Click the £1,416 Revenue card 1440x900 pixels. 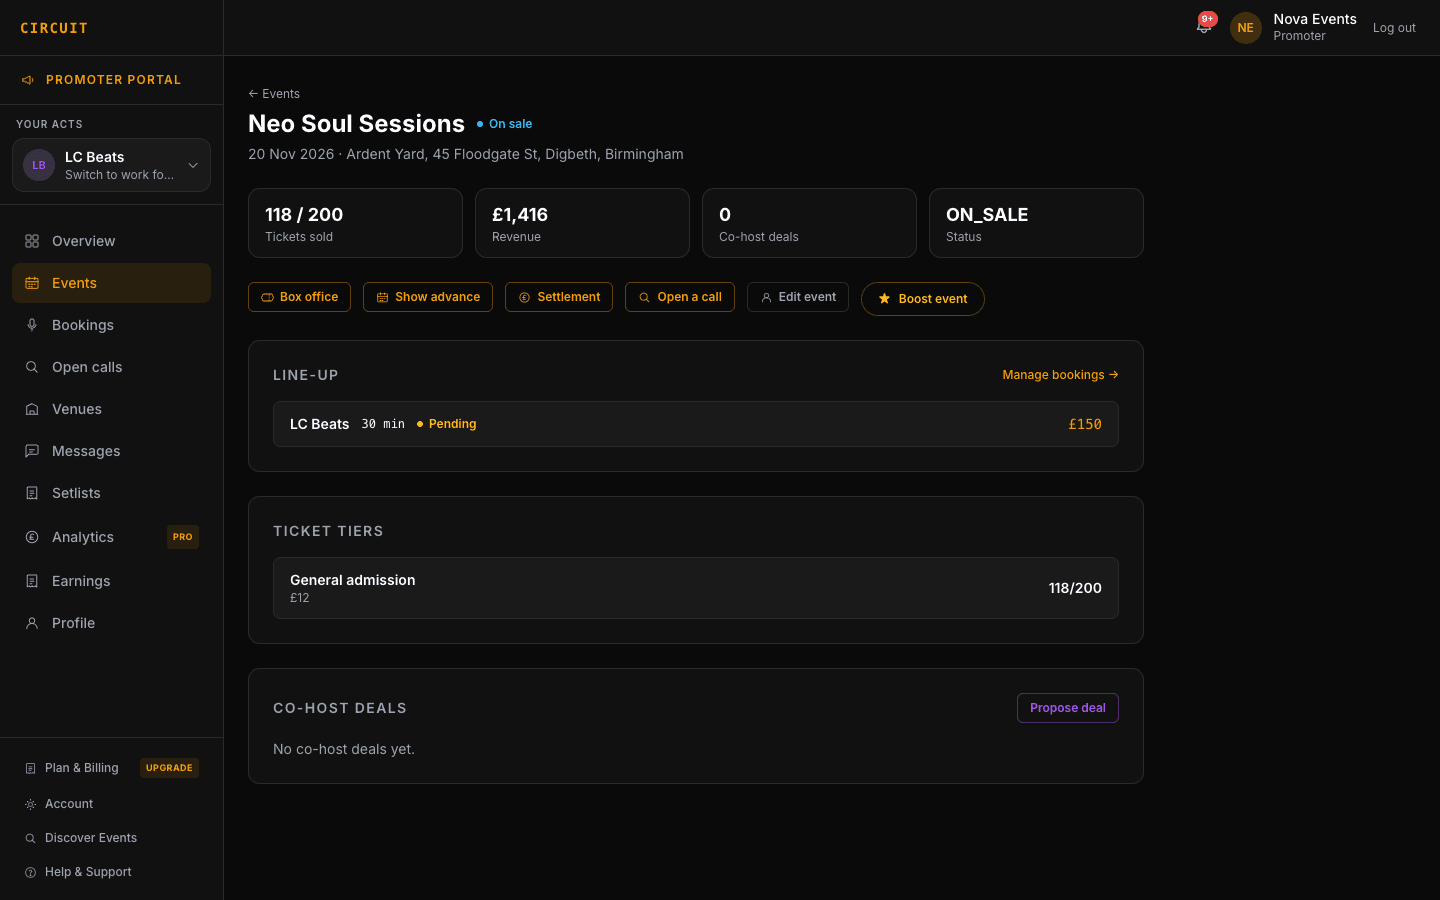click(582, 223)
